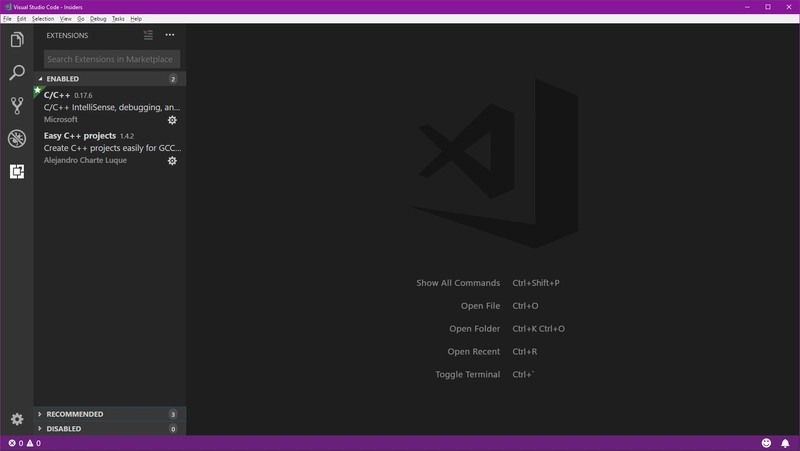Click in Search Extensions in Marketplace field
This screenshot has width=800, height=451.
tap(110, 59)
